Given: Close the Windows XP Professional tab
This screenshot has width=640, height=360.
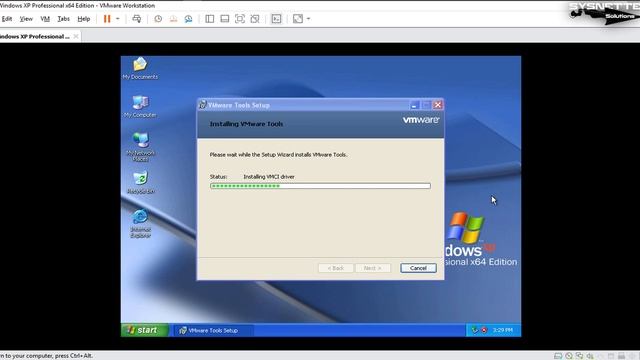Looking at the screenshot, I should 76,36.
